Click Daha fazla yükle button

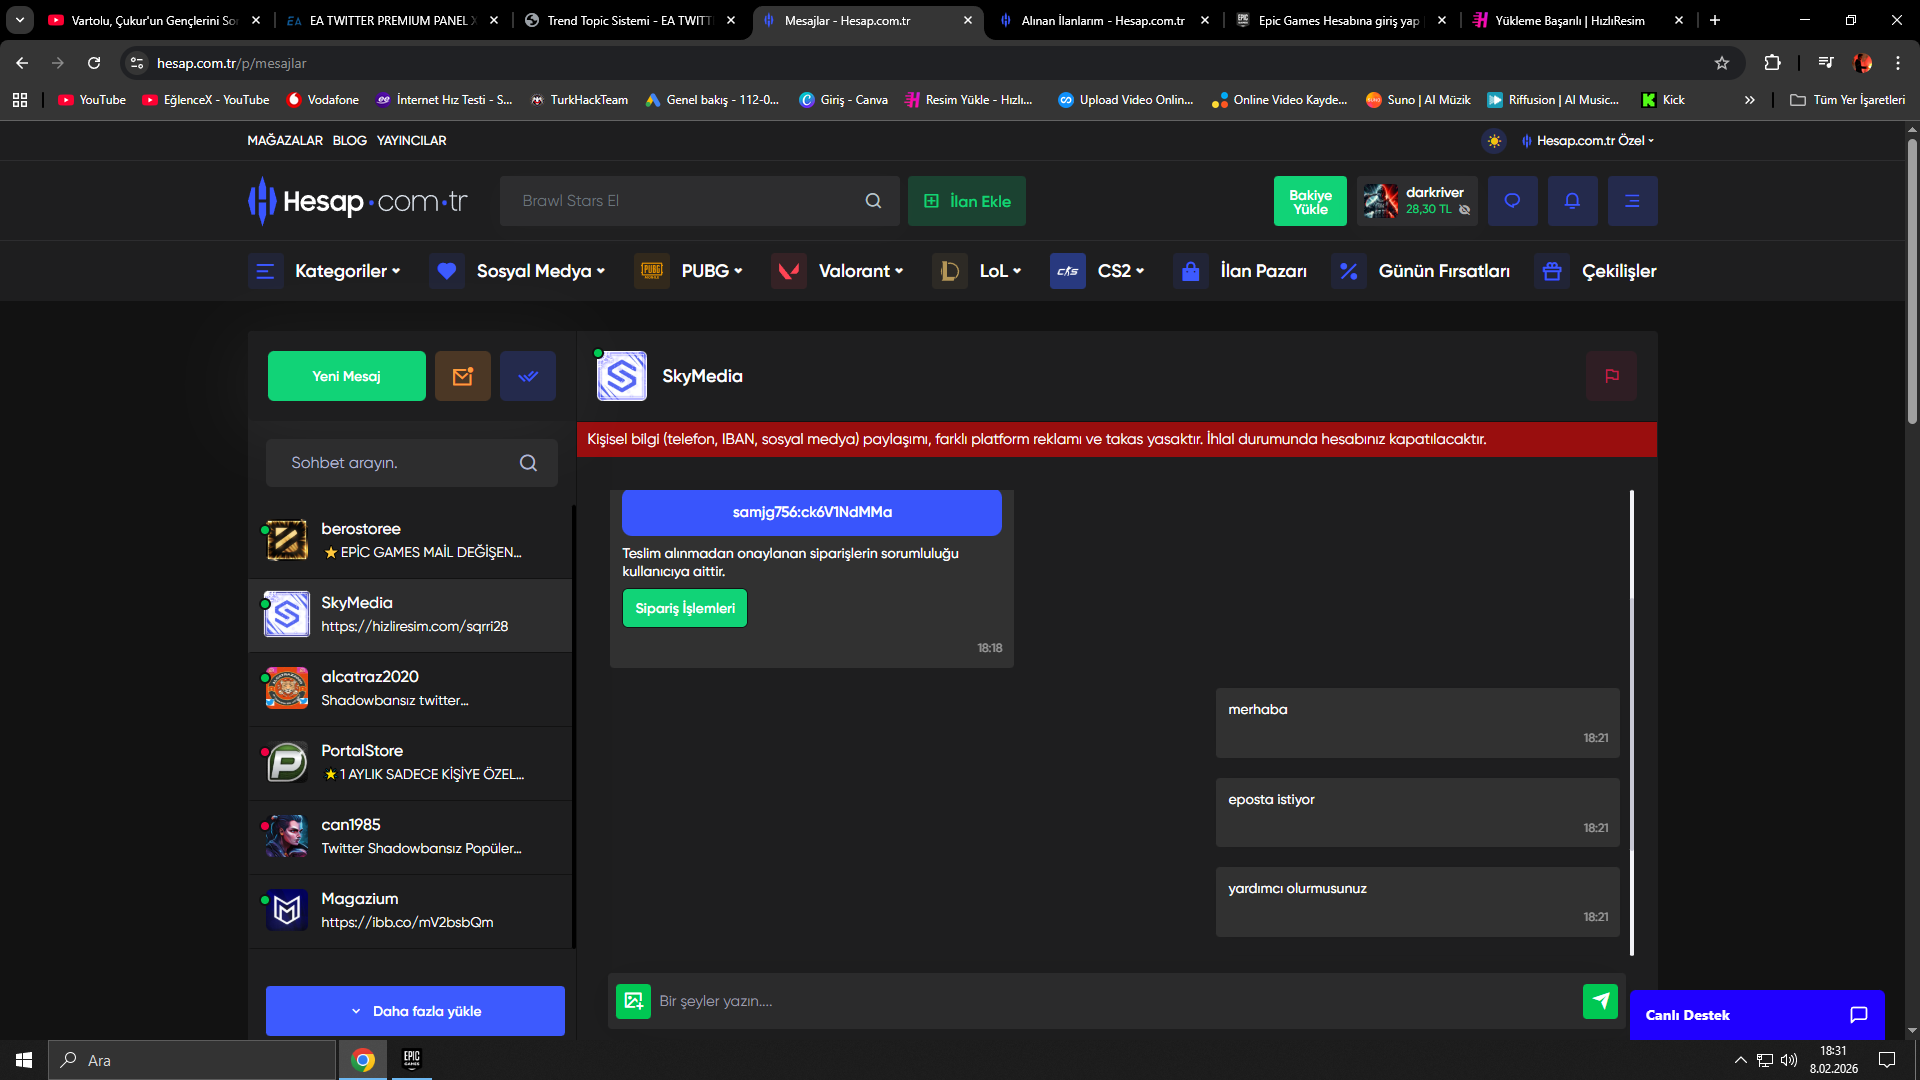click(415, 1011)
